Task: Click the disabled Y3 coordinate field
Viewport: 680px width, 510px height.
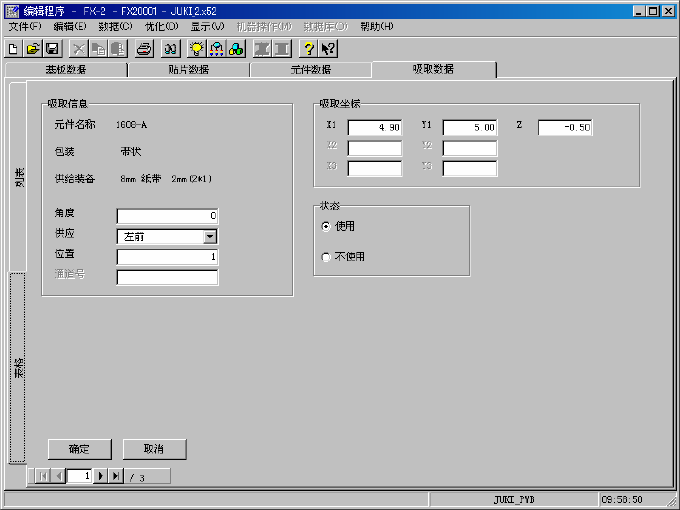Action: pyautogui.click(x=470, y=169)
